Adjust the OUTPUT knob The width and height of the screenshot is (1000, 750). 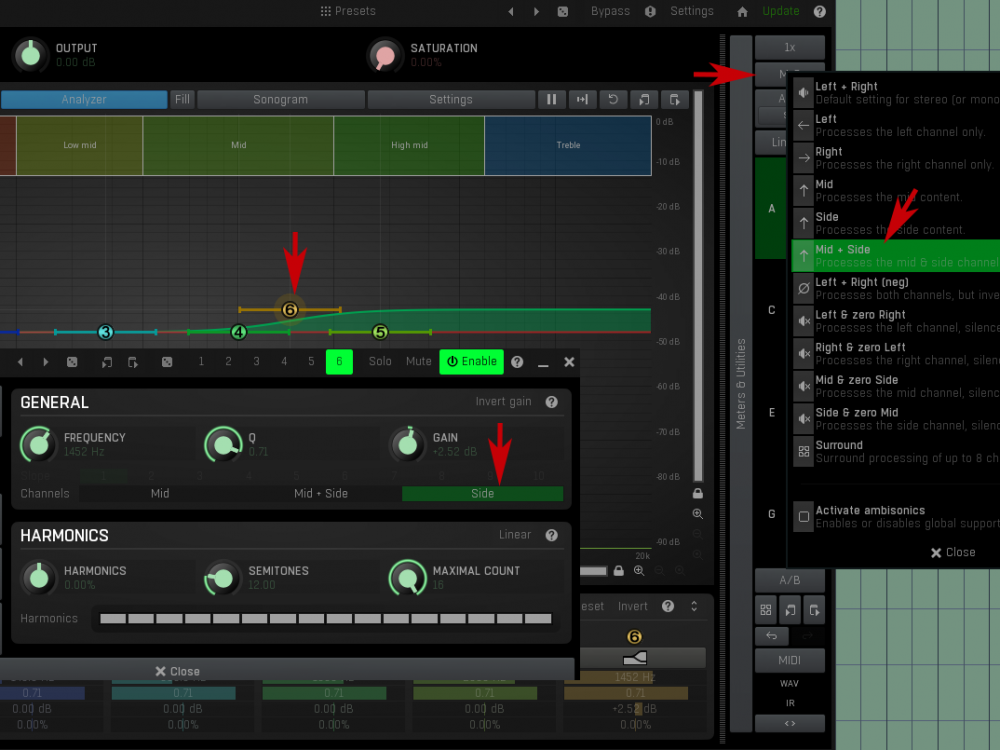point(30,55)
